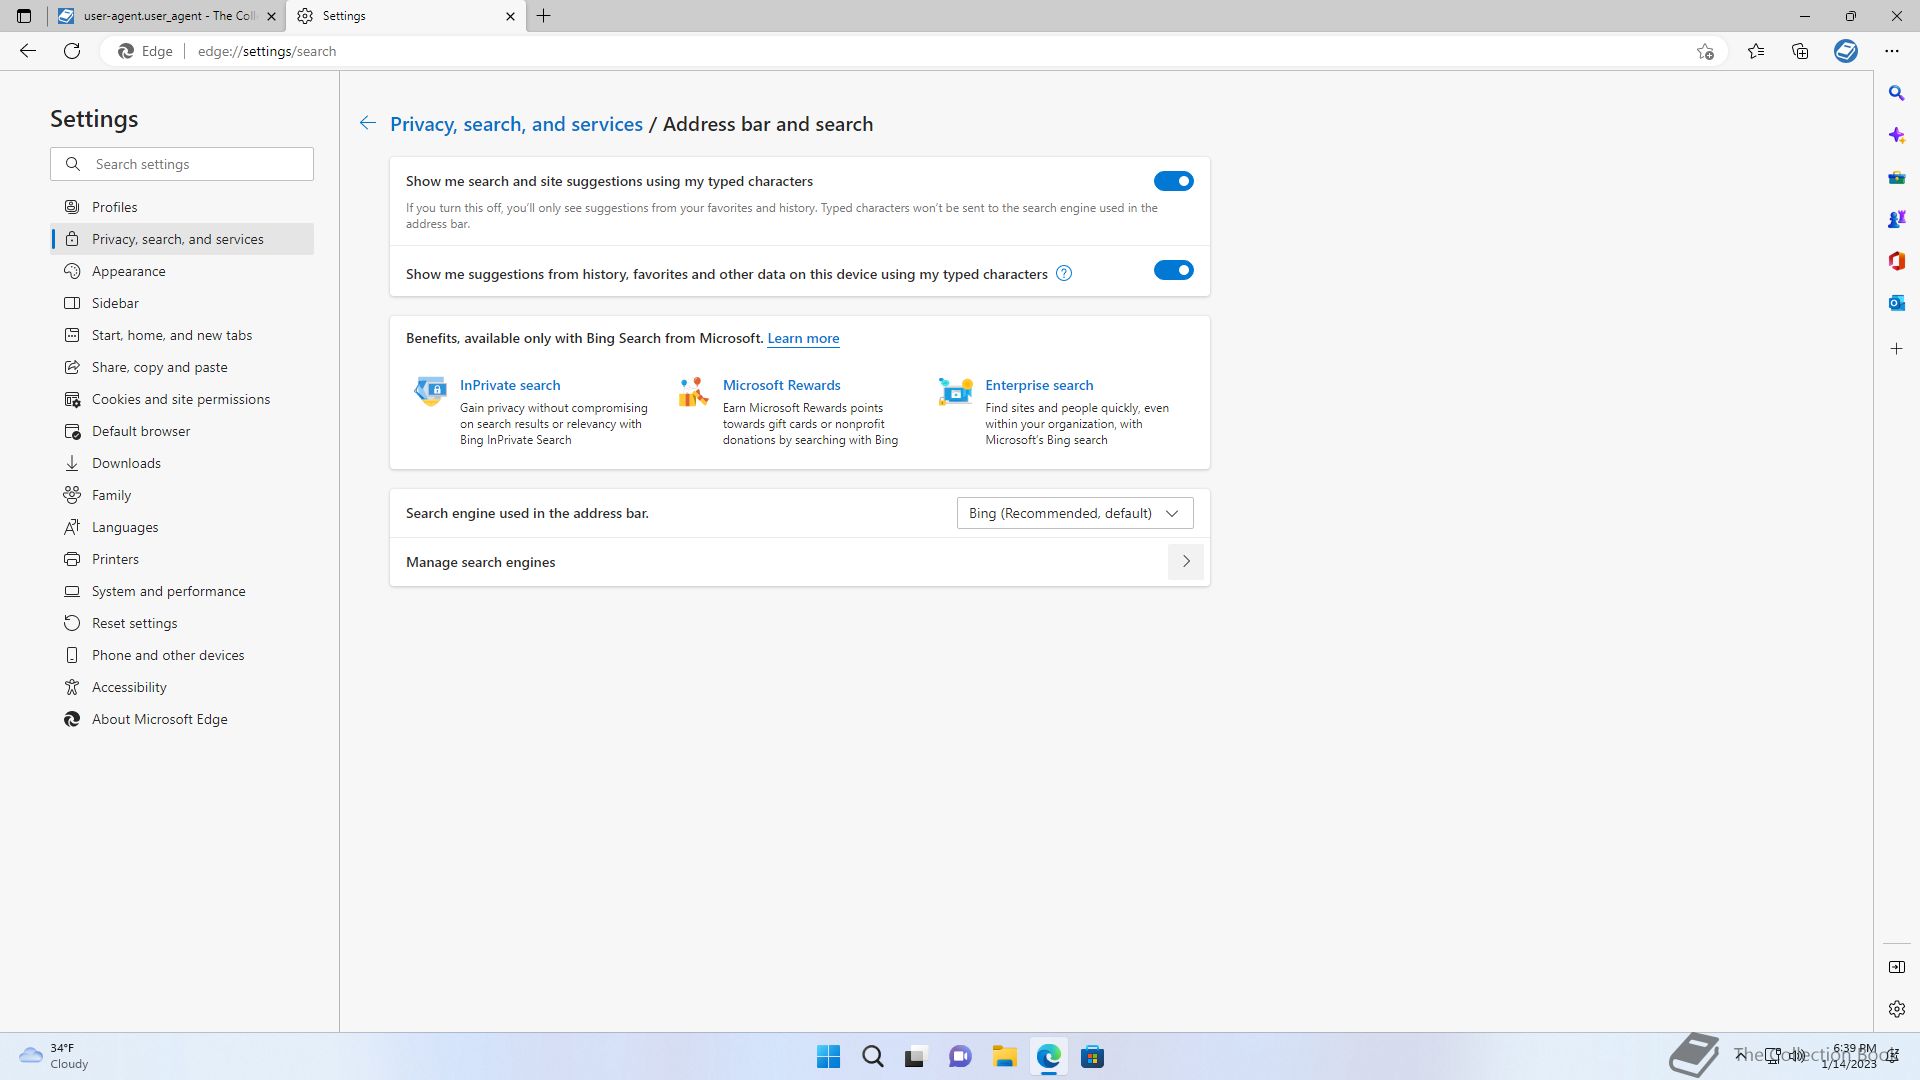The image size is (1920, 1080).
Task: Open sidebar customize gear icon
Action: pyautogui.click(x=1896, y=1009)
